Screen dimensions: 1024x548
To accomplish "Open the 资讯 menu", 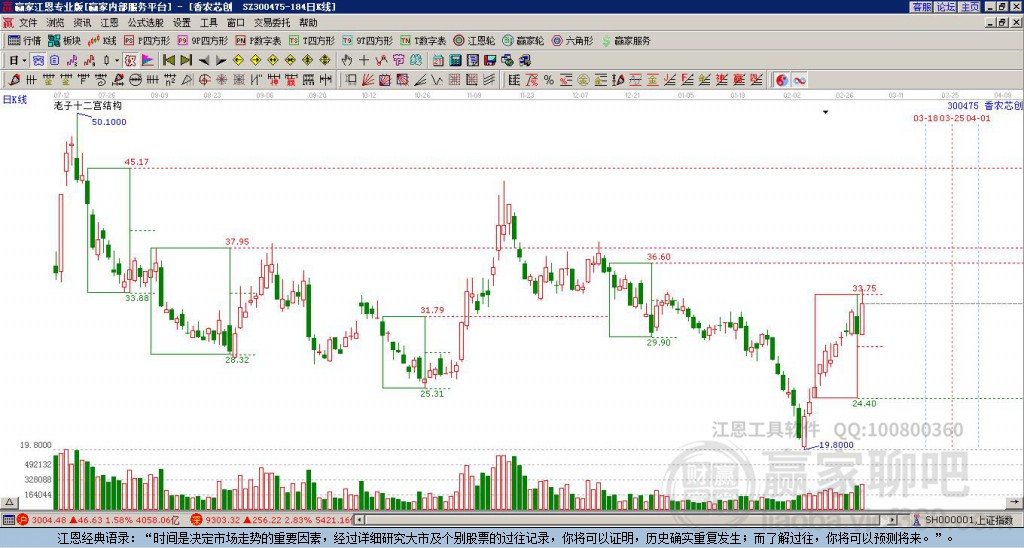I will tap(82, 23).
